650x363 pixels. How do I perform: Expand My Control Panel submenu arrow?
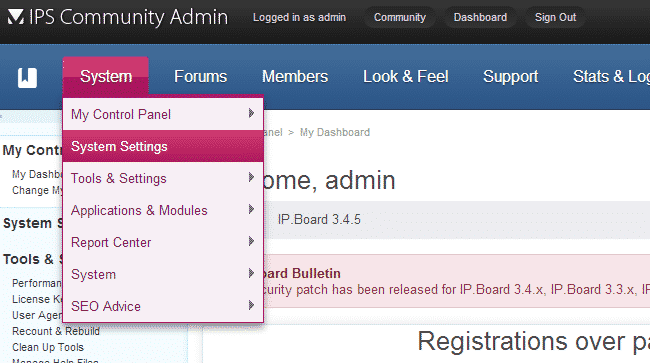(251, 113)
